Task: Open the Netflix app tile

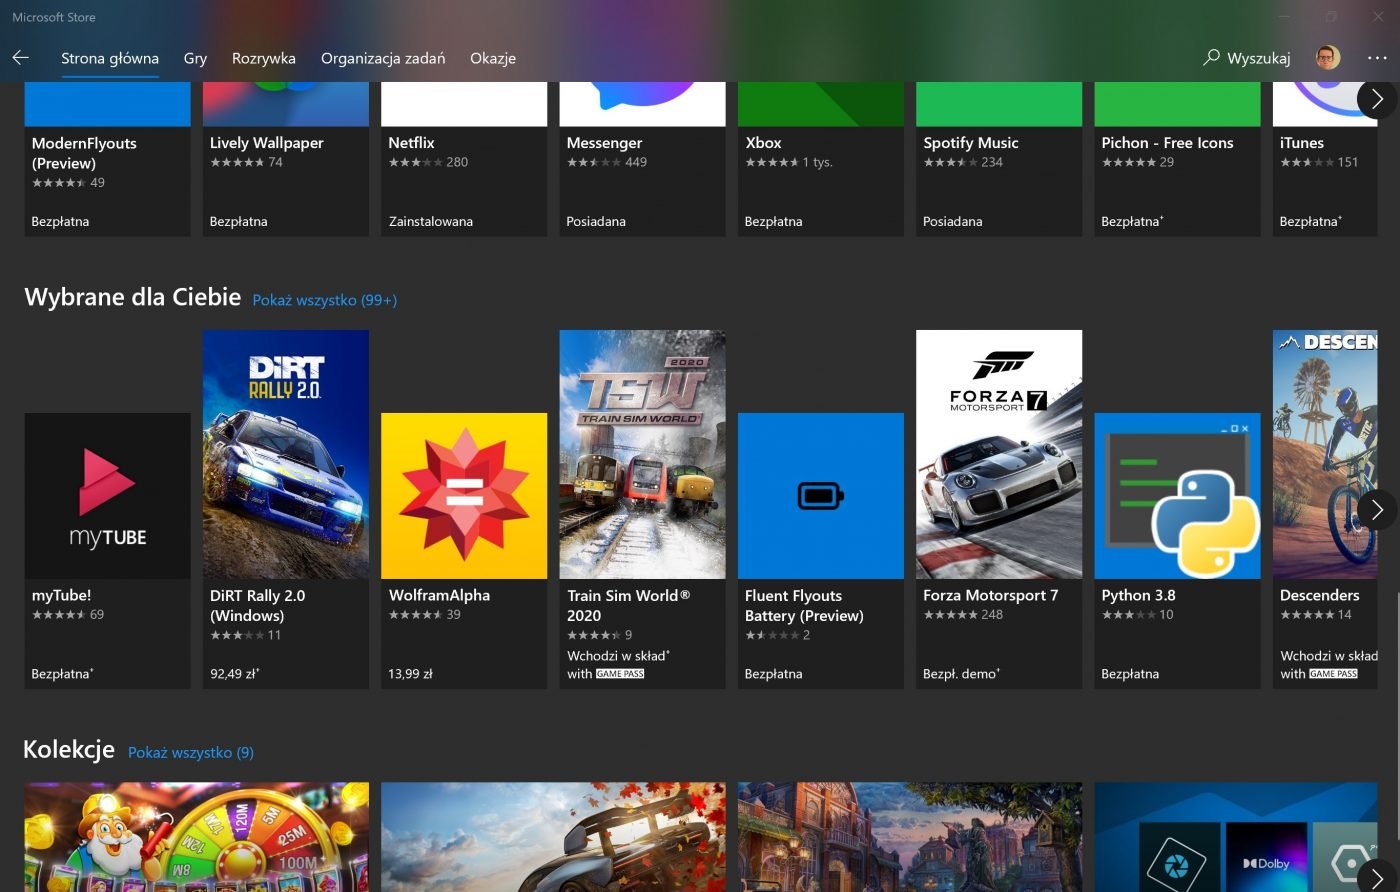Action: (464, 159)
